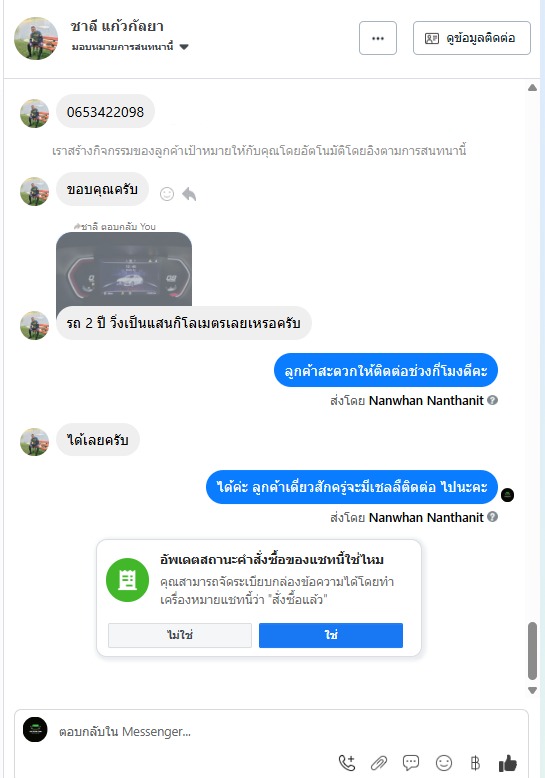Open the car dashboard image thumbnail
The image size is (545, 778).
(x=124, y=269)
